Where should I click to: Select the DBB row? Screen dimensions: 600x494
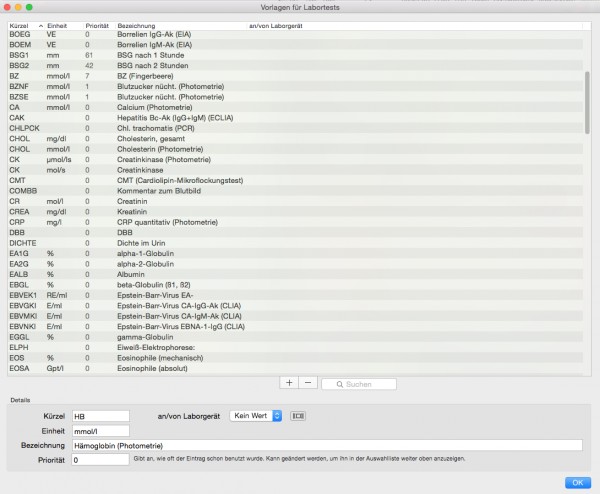[295, 233]
